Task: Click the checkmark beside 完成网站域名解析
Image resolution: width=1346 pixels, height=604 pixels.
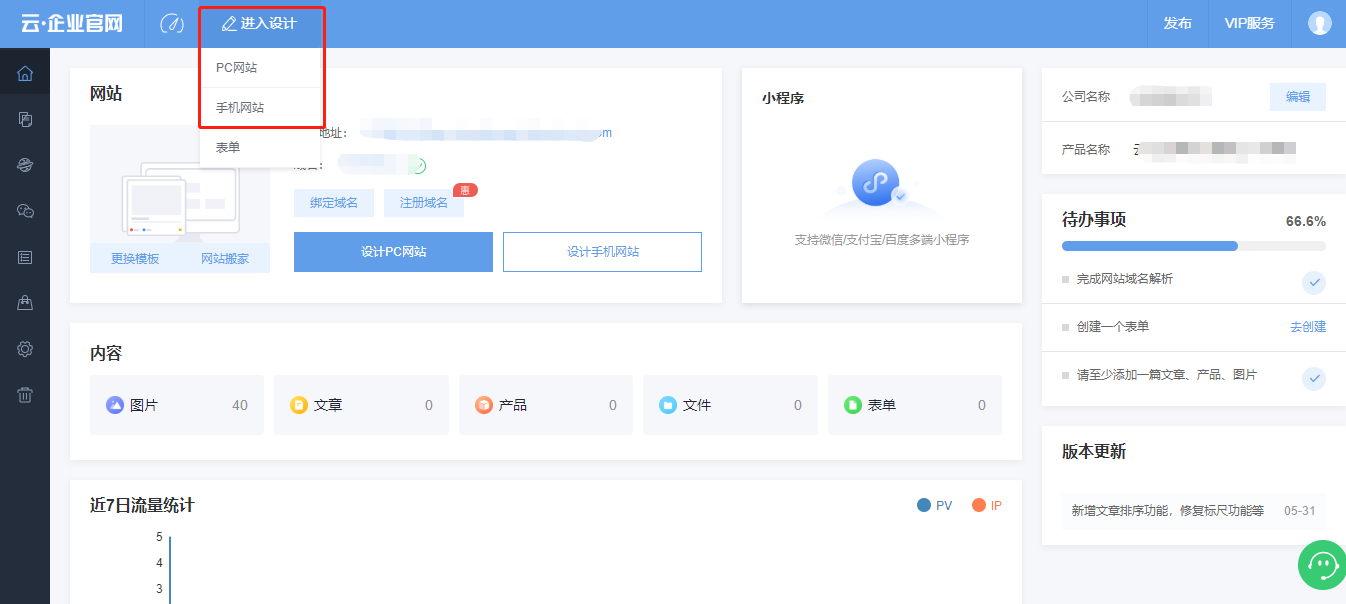Action: click(1314, 282)
